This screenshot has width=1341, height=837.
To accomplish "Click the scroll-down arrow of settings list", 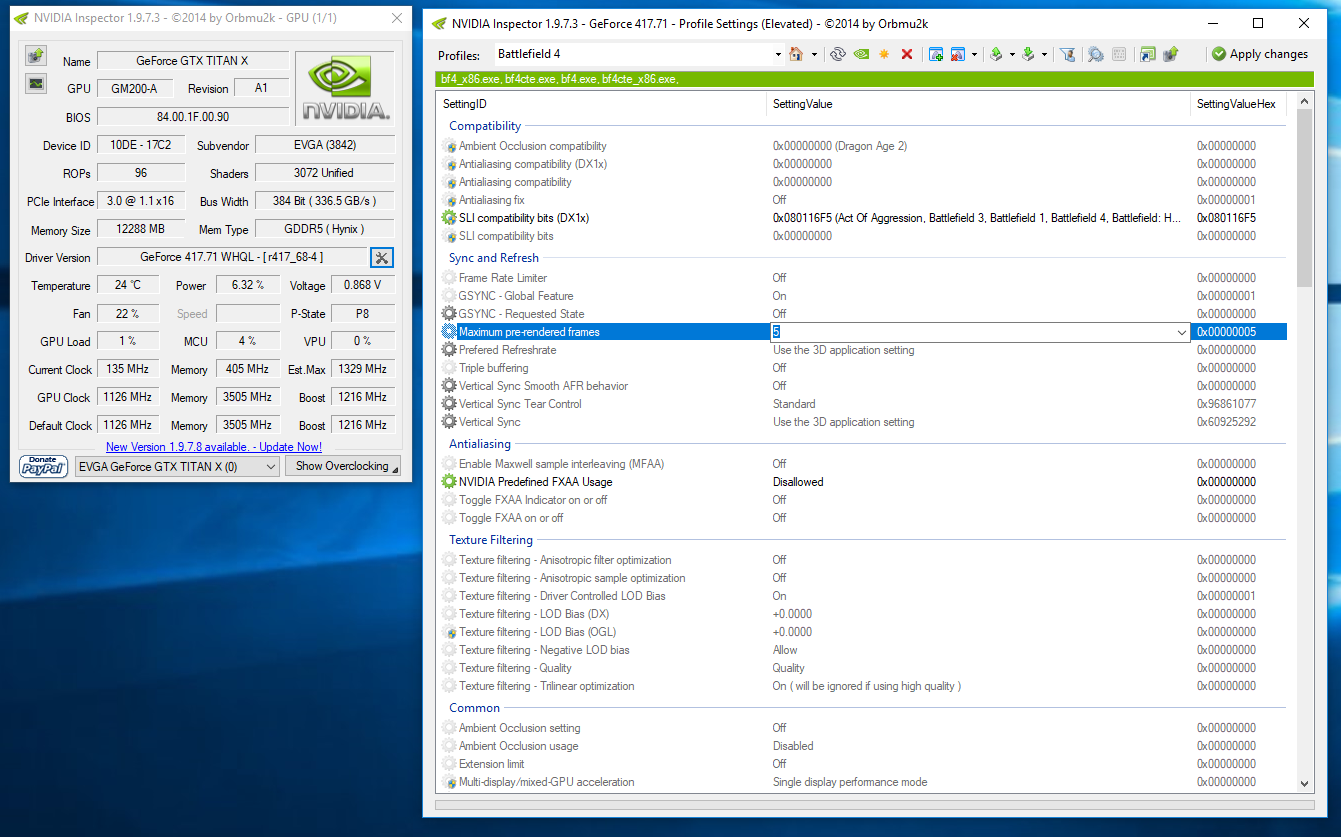I will (x=1305, y=784).
